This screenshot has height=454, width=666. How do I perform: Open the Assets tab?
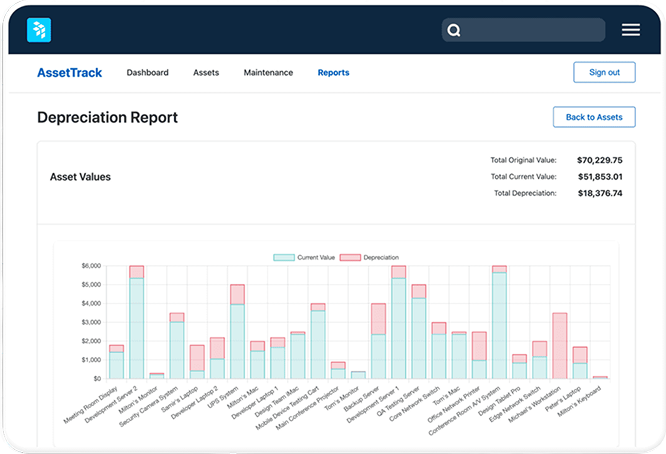(206, 73)
